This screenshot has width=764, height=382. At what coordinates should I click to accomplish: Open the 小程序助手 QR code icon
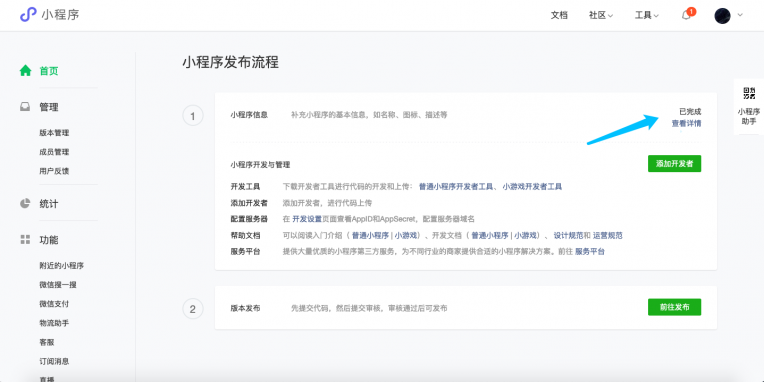pos(749,94)
